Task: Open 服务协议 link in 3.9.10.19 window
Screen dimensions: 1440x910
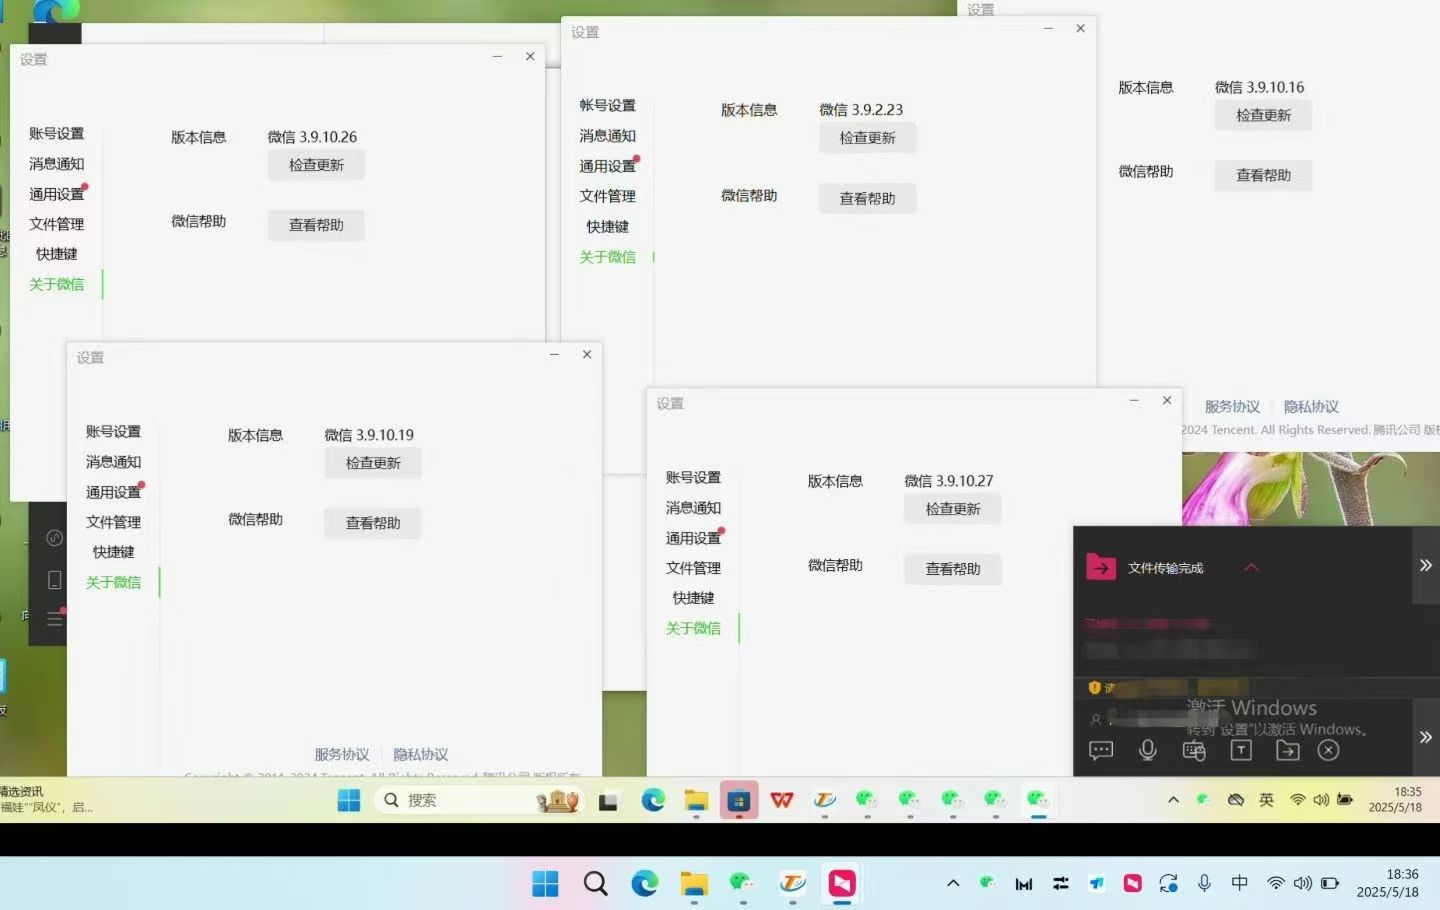Action: point(342,754)
